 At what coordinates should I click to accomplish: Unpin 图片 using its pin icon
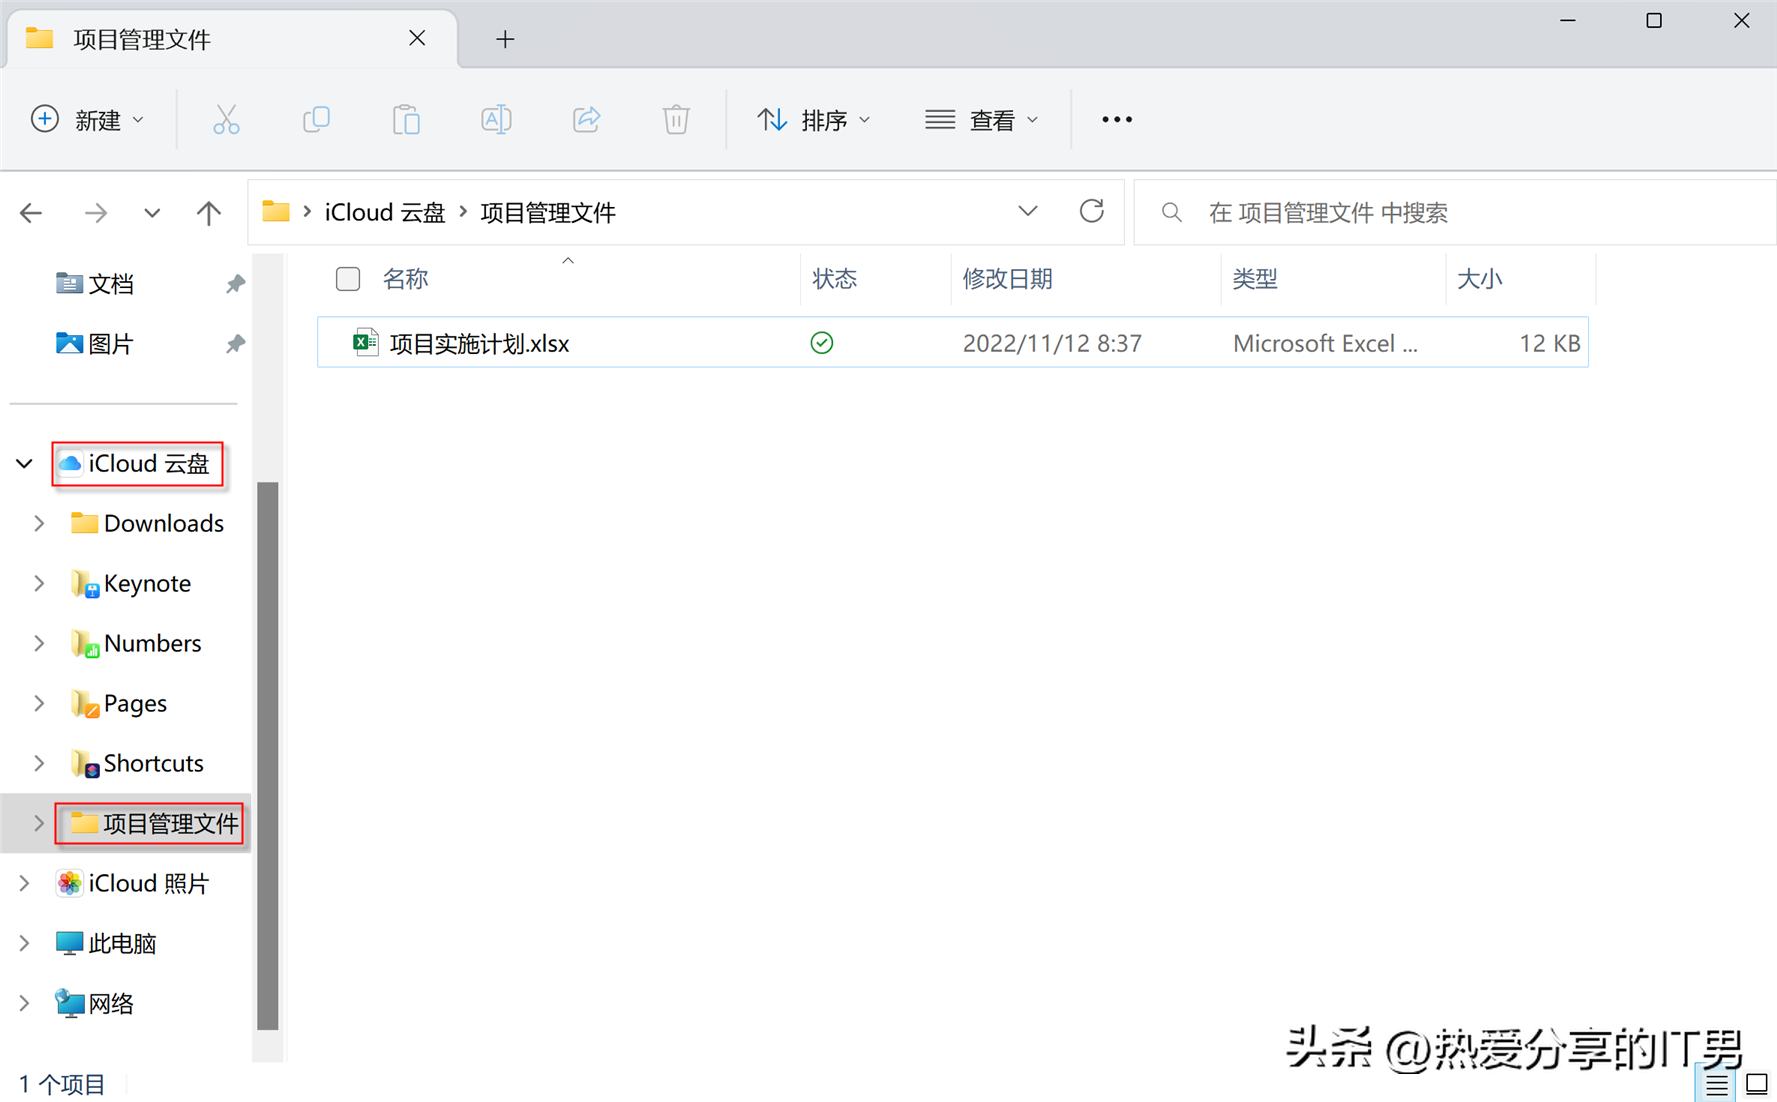click(235, 344)
